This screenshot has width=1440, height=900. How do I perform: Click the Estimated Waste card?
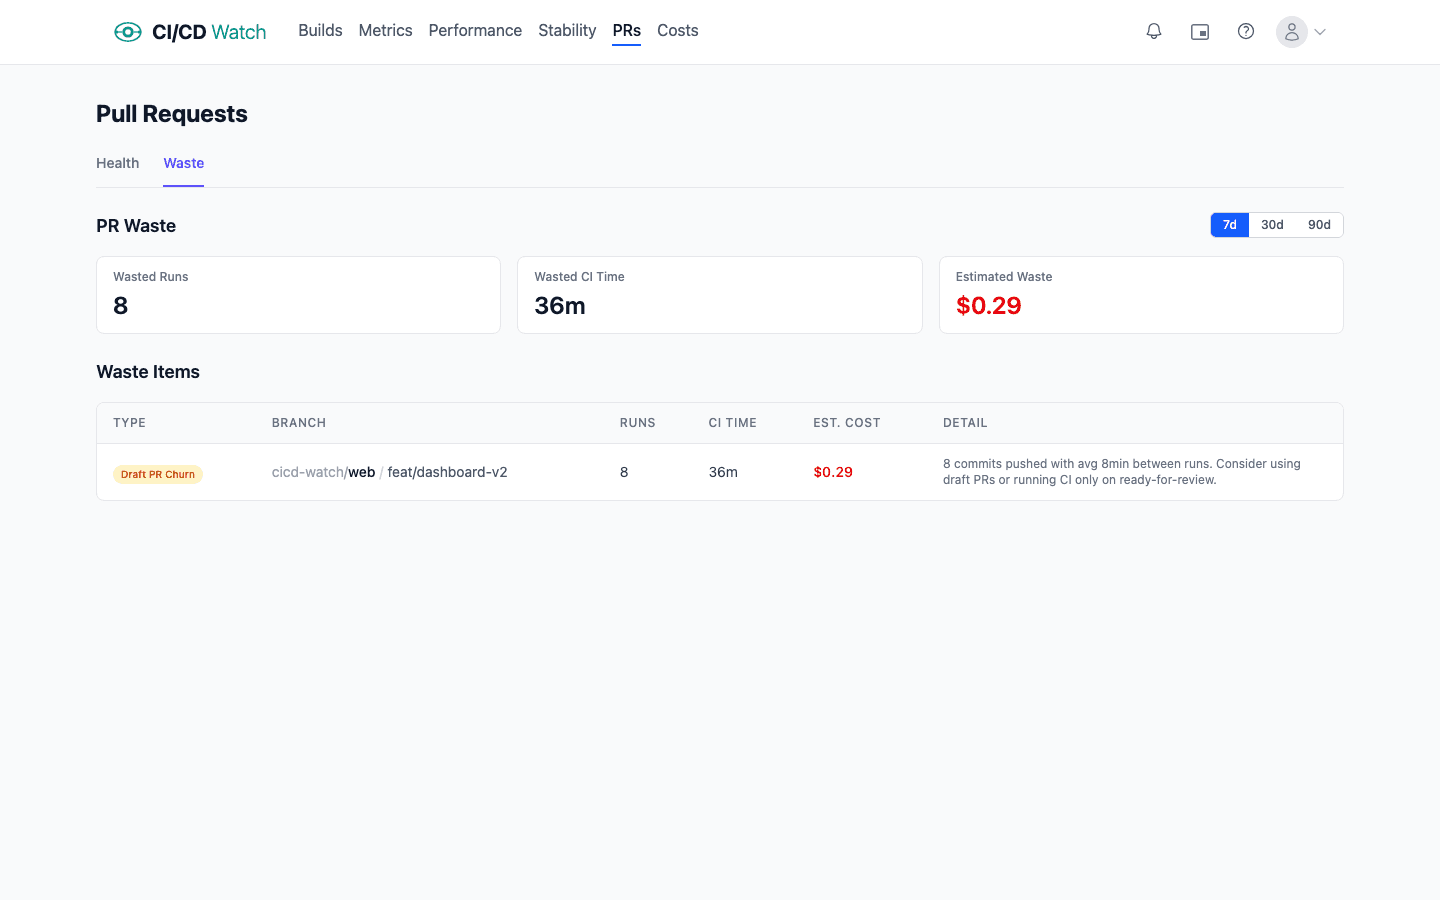pyautogui.click(x=1140, y=295)
